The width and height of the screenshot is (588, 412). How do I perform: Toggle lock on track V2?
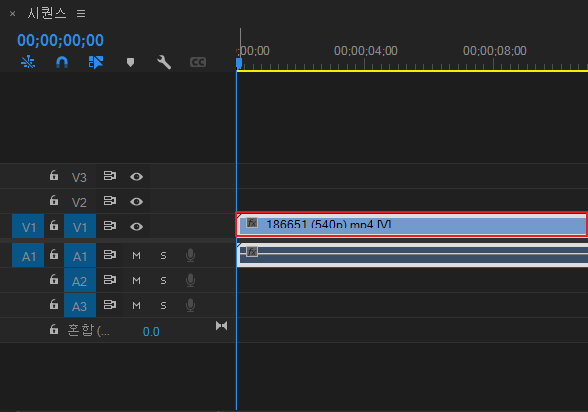click(x=54, y=201)
